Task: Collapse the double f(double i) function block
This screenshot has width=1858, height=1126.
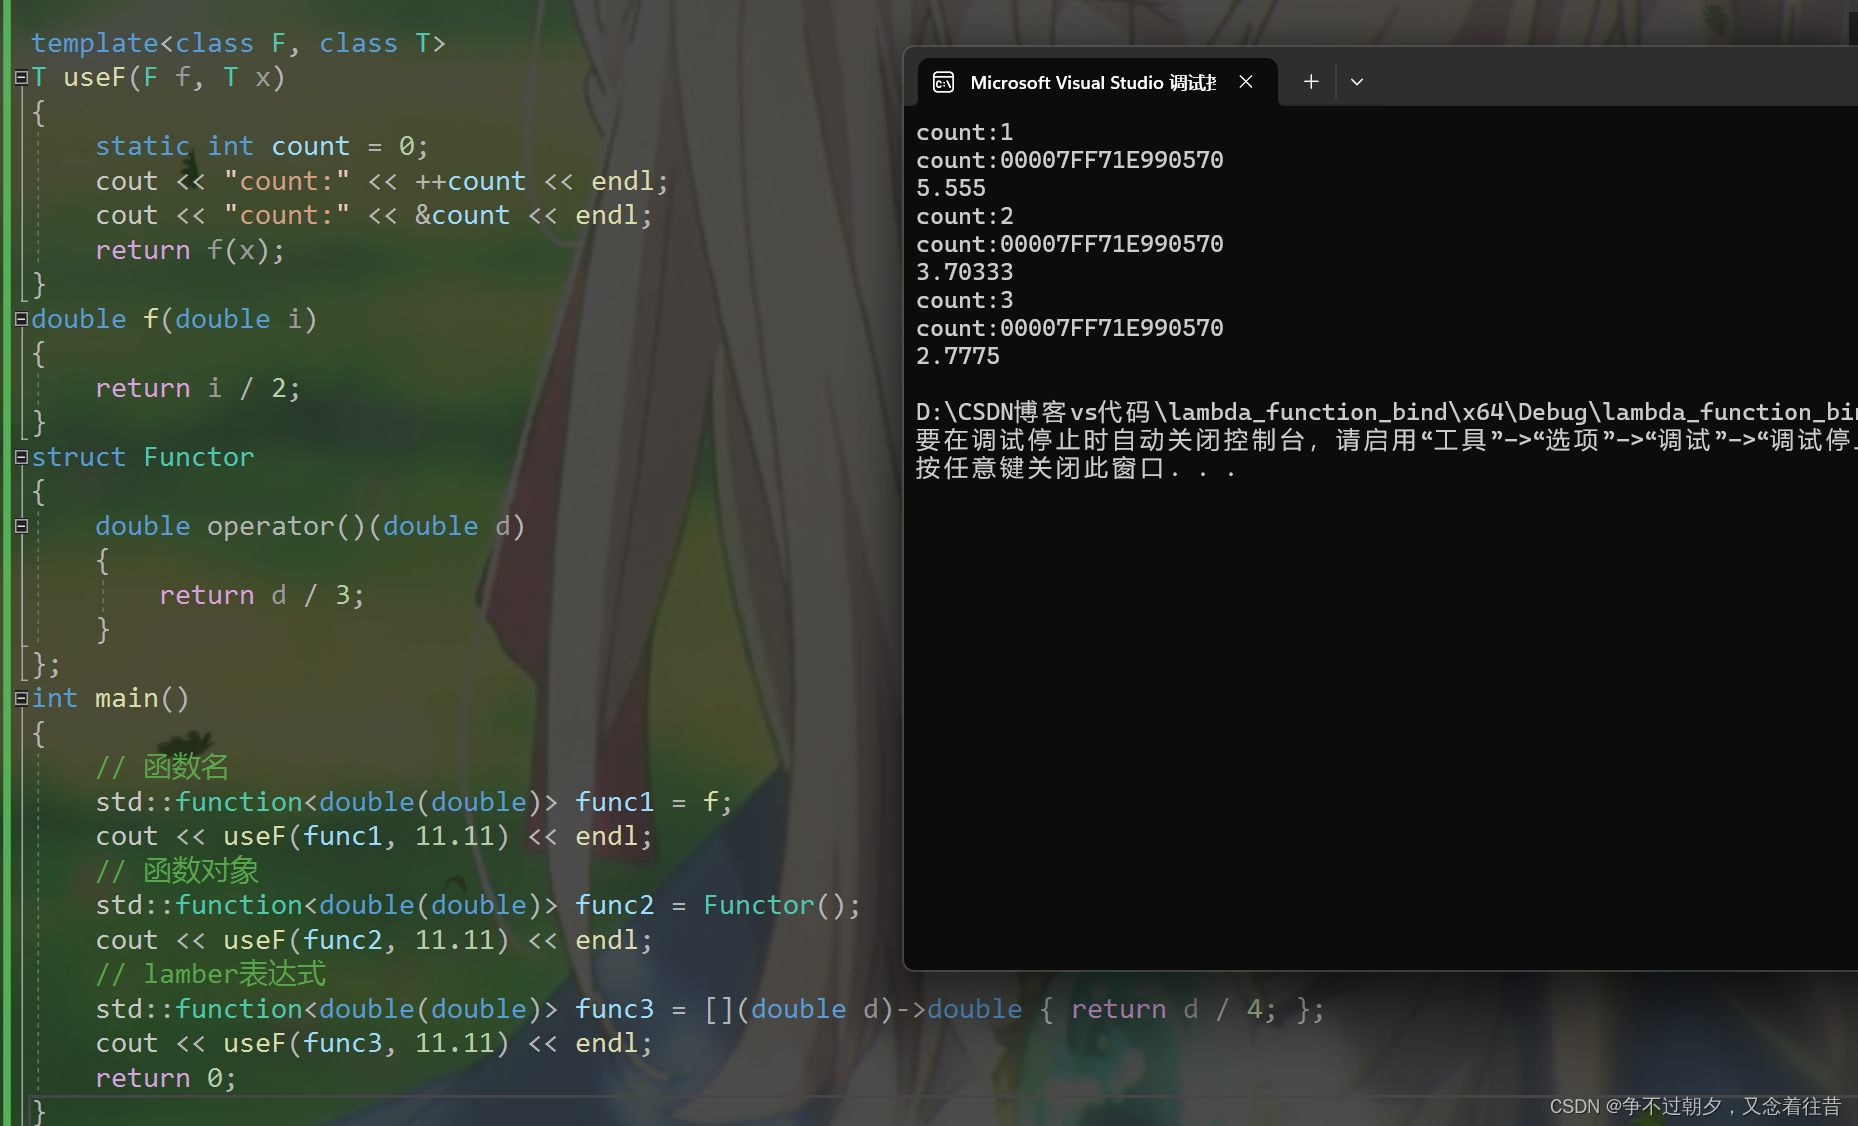Action: coord(21,319)
